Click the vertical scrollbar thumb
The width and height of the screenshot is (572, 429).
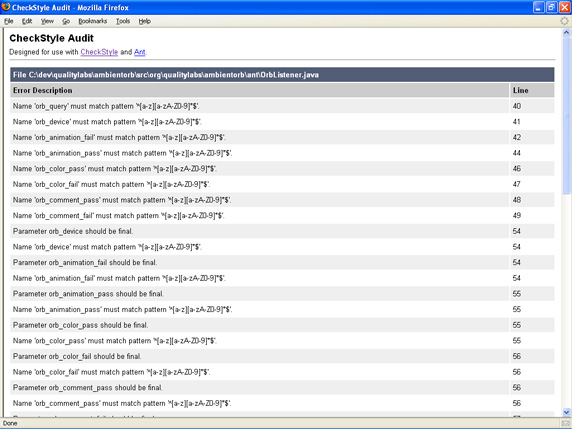click(x=566, y=116)
